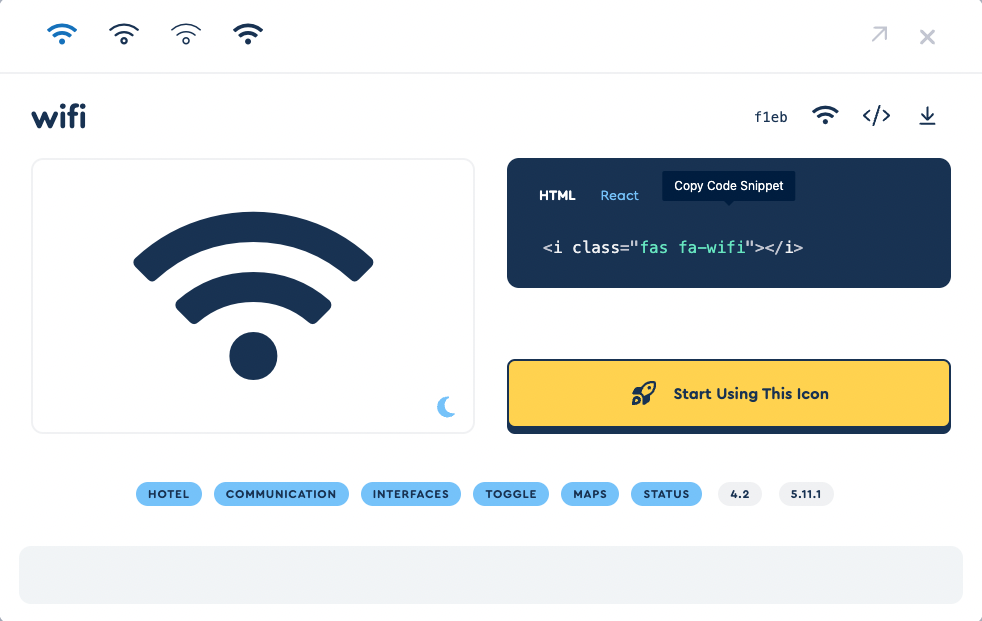This screenshot has height=621, width=982.
Task: Copy the fas fa-wifi code snippet
Action: click(673, 247)
